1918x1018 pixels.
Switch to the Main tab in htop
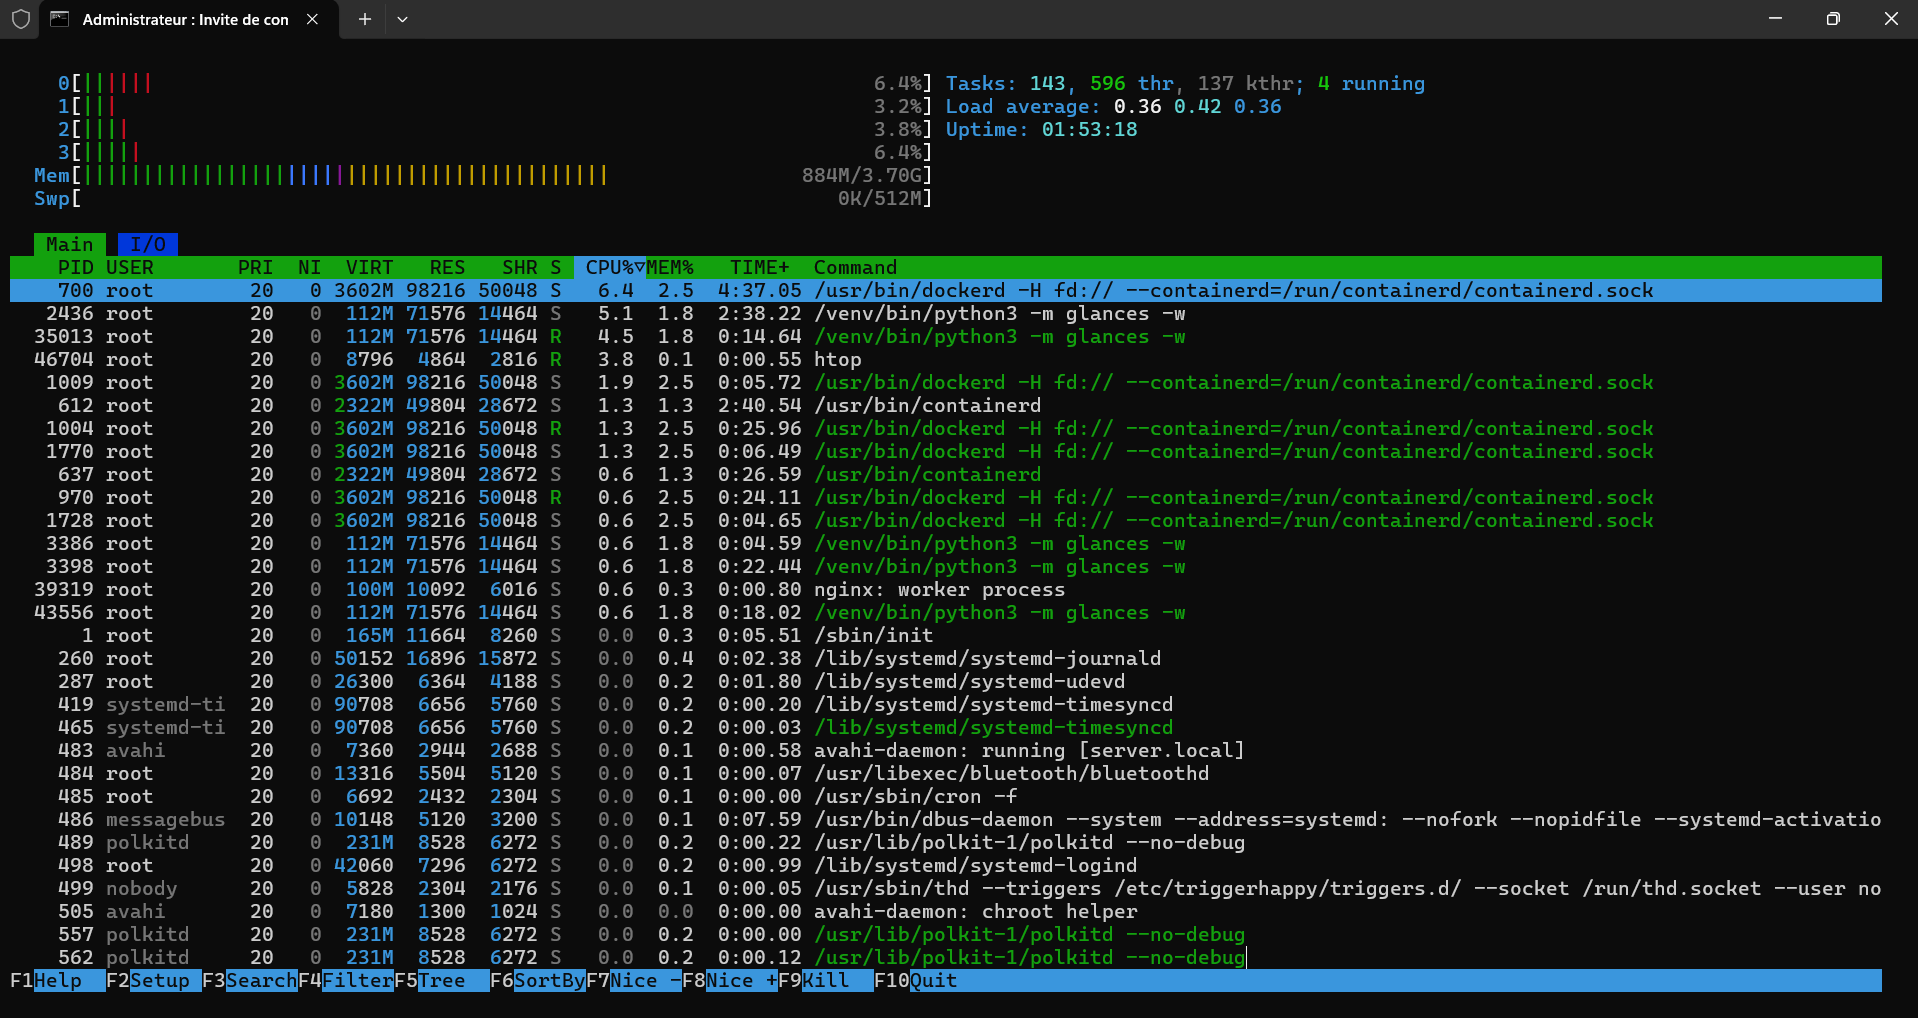pyautogui.click(x=70, y=244)
